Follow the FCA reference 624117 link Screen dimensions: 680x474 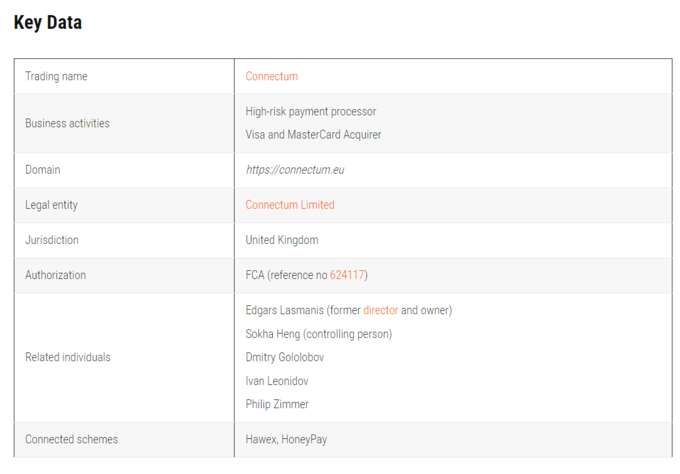point(347,275)
